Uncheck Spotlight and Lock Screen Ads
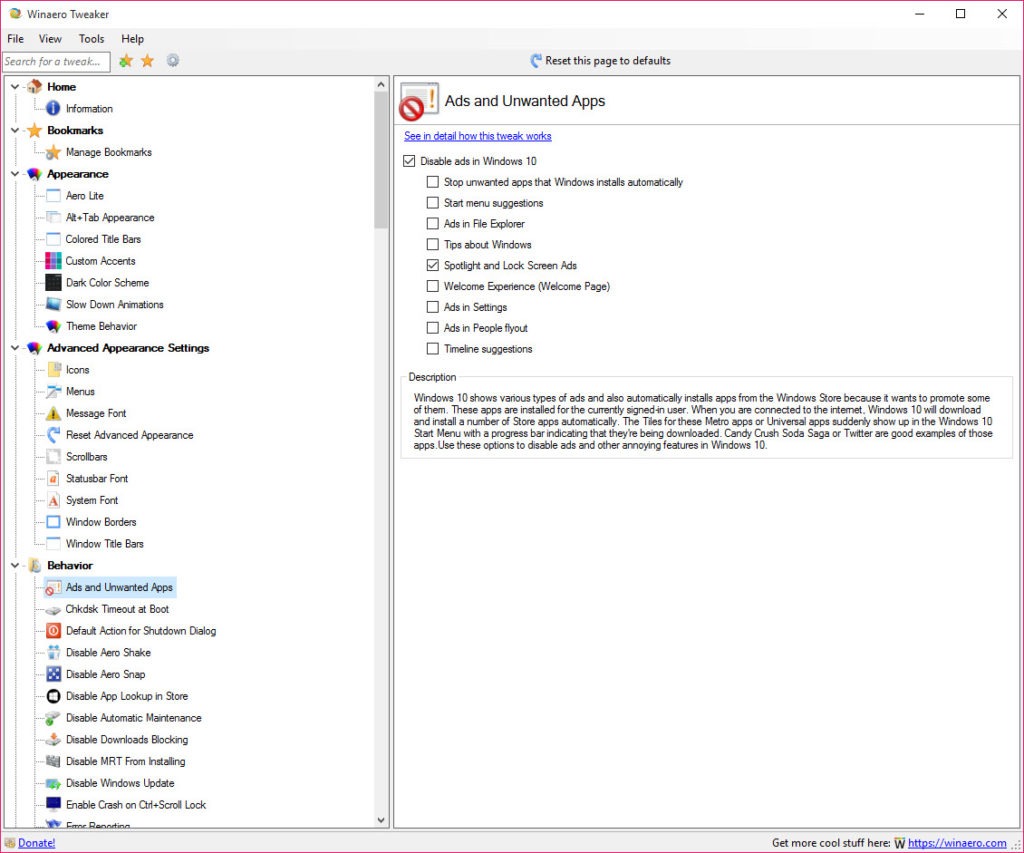Screen dimensions: 1024x853 click(432, 265)
